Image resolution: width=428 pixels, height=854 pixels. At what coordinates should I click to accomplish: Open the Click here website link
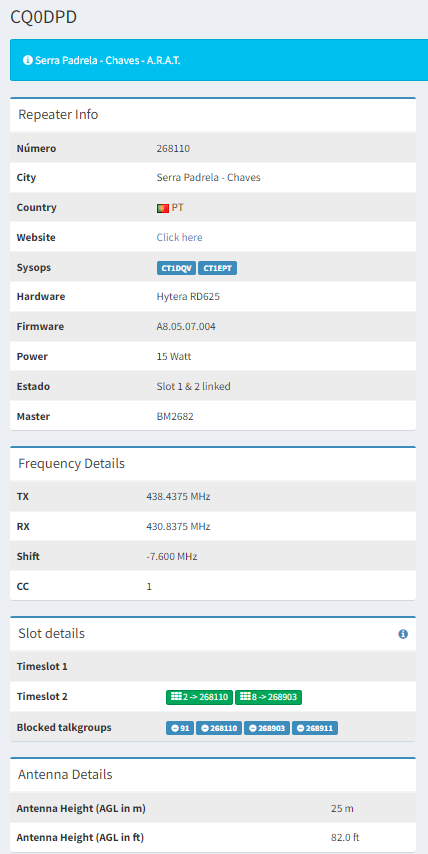pos(179,237)
